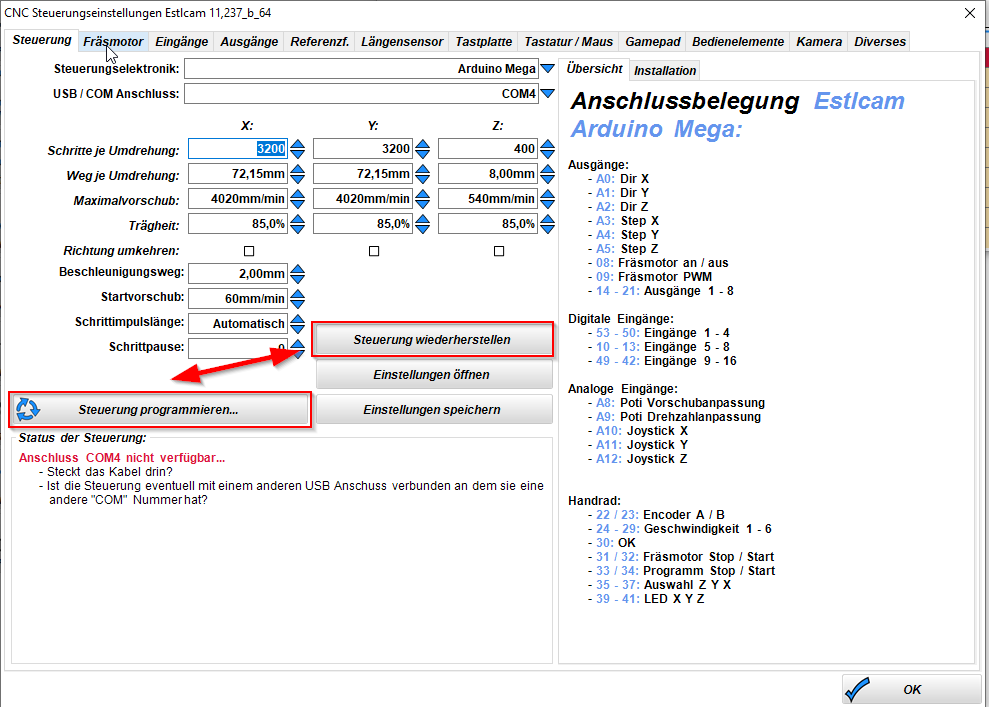
Task: Click the refresh icon on Steuerung programmieren
Action: click(x=28, y=409)
